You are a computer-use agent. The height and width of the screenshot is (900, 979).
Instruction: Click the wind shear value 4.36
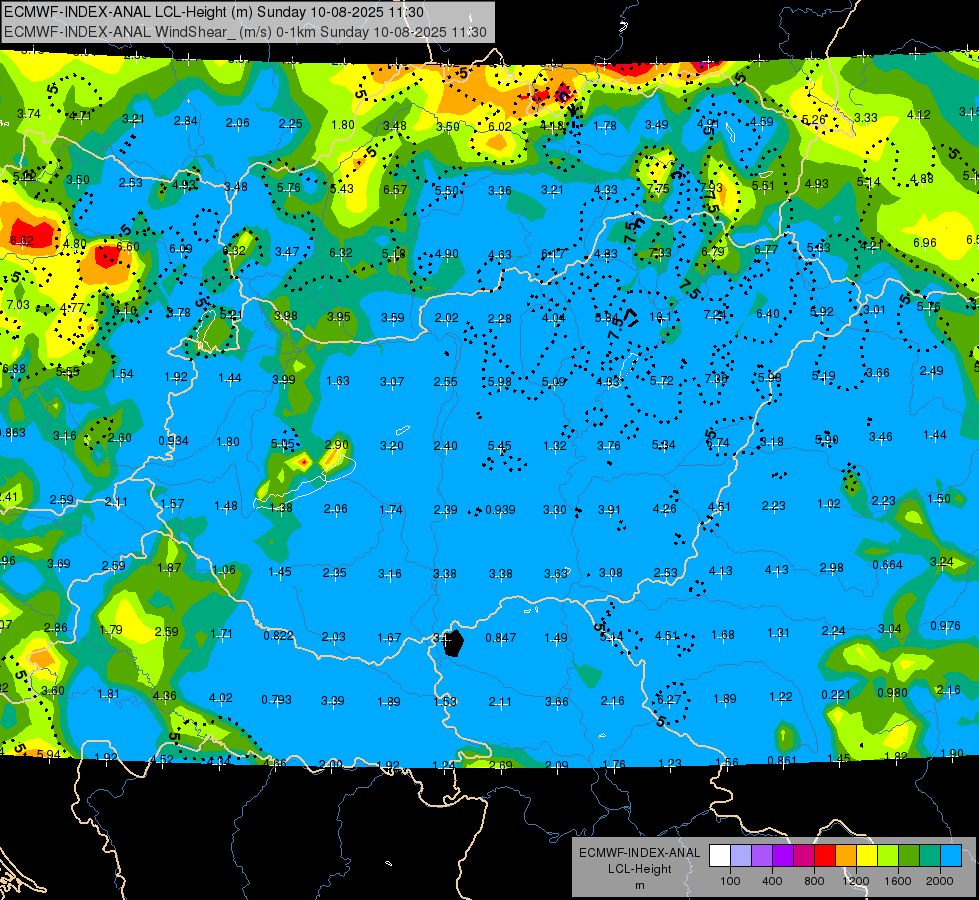click(x=164, y=695)
